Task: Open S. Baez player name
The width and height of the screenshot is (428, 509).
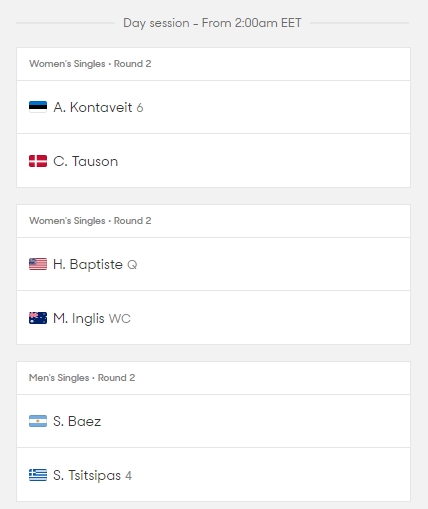Action: click(x=77, y=421)
